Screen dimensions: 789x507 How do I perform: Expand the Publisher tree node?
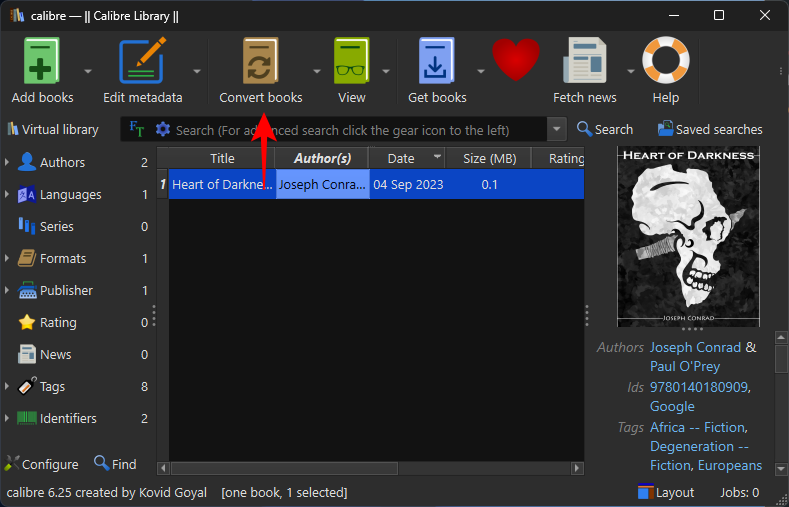click(x=7, y=290)
